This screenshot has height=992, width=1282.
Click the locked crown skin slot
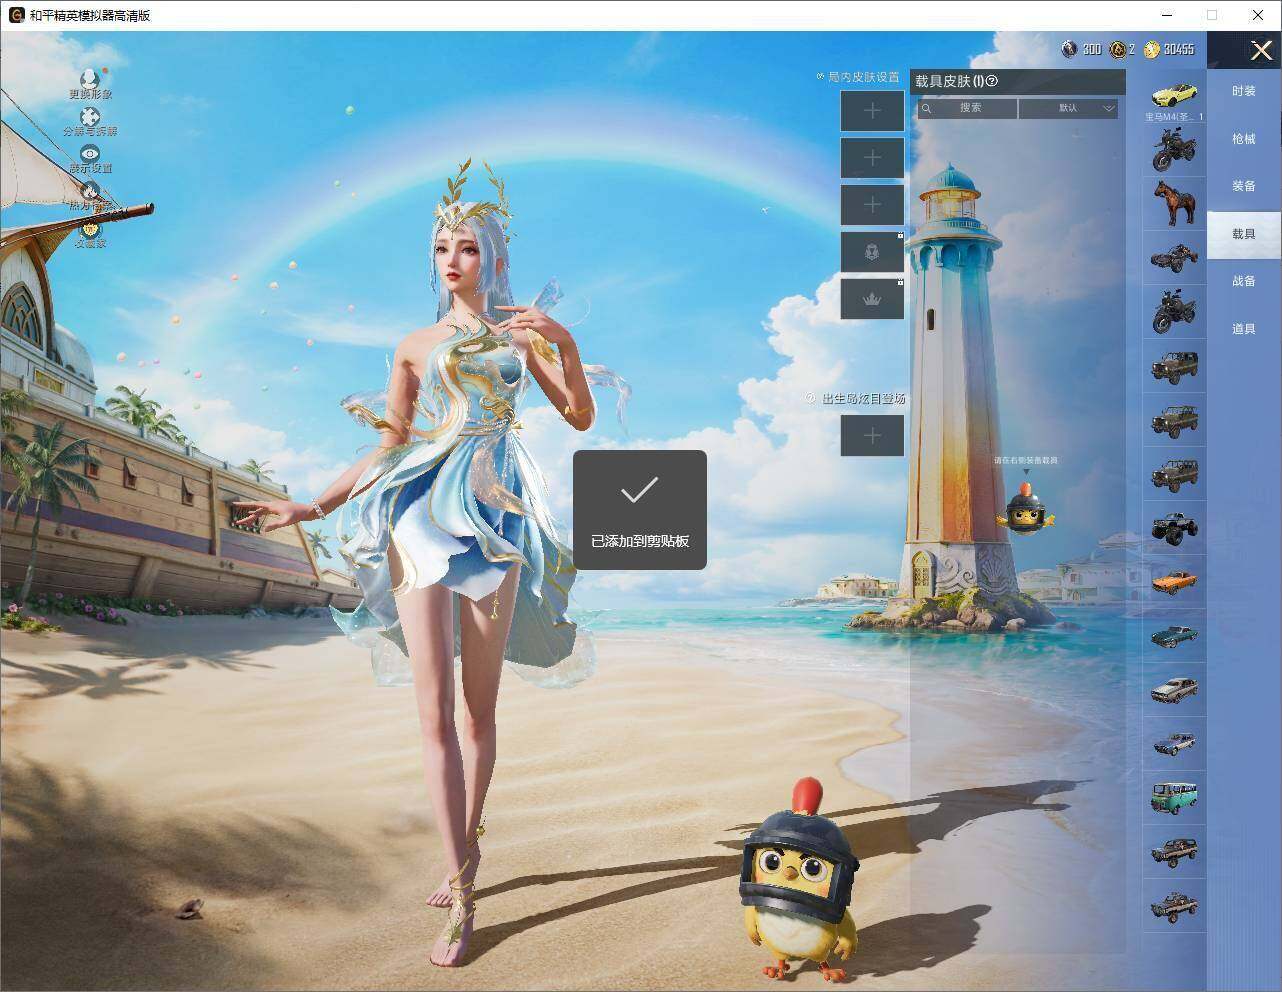click(872, 299)
